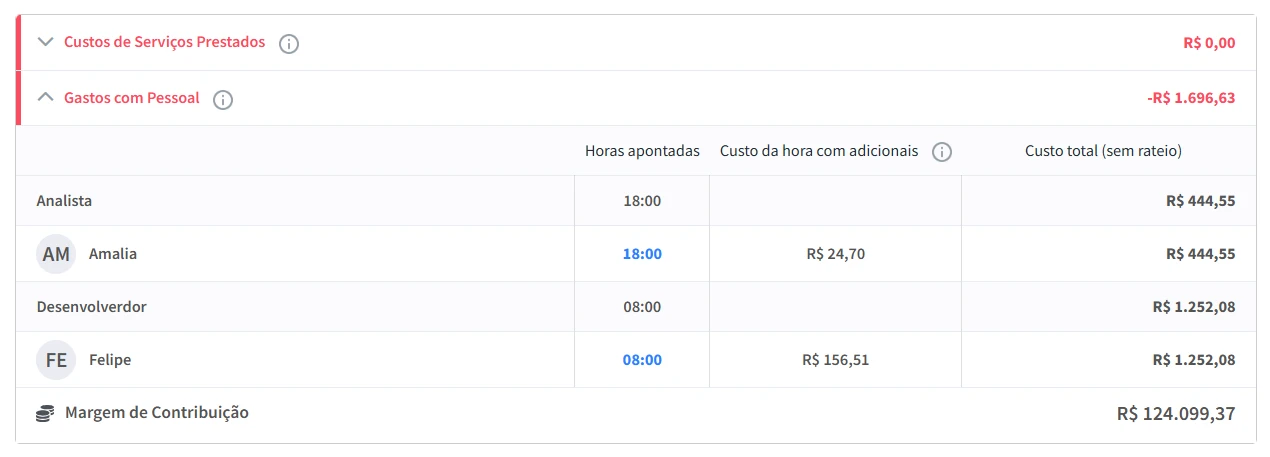Image resolution: width=1270 pixels, height=457 pixels.
Task: Click Amalia's AM avatar
Action: 56,254
